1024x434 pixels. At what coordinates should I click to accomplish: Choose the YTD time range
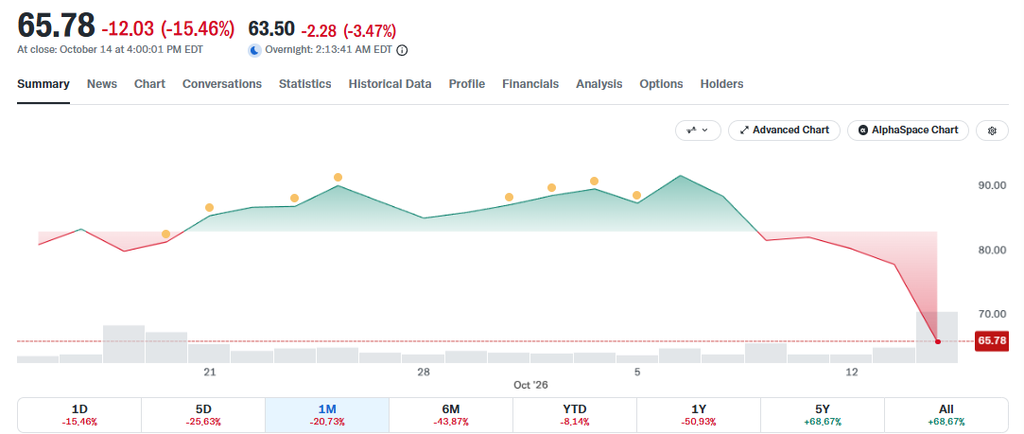(575, 414)
